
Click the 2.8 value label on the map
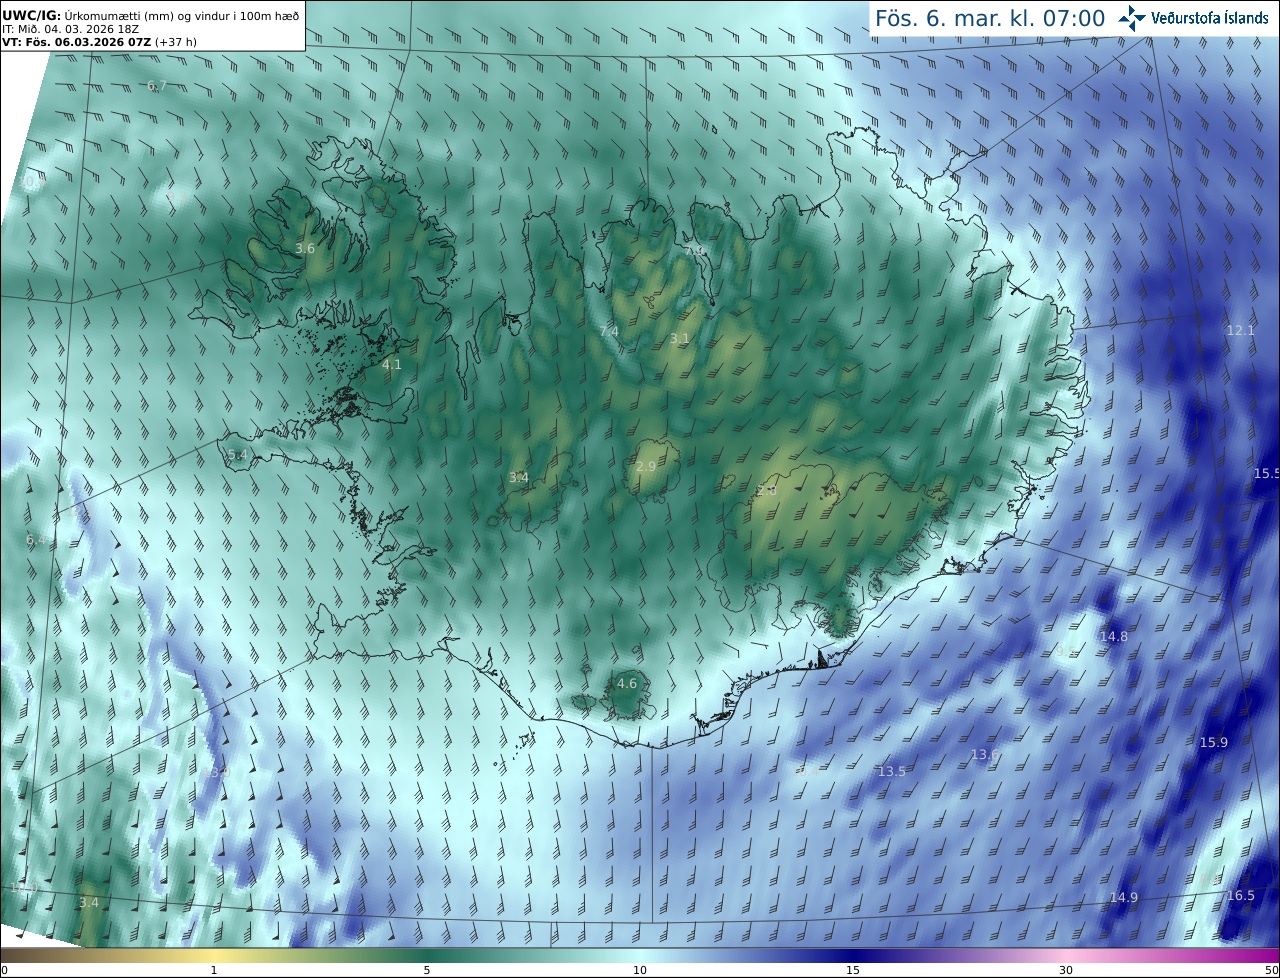766,491
